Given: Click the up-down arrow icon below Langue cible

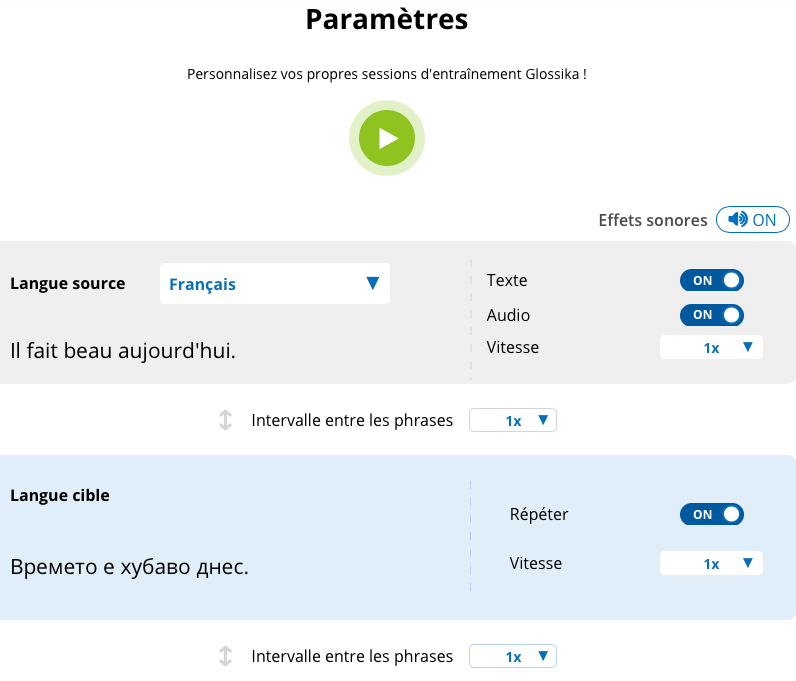Looking at the screenshot, I should [x=226, y=657].
